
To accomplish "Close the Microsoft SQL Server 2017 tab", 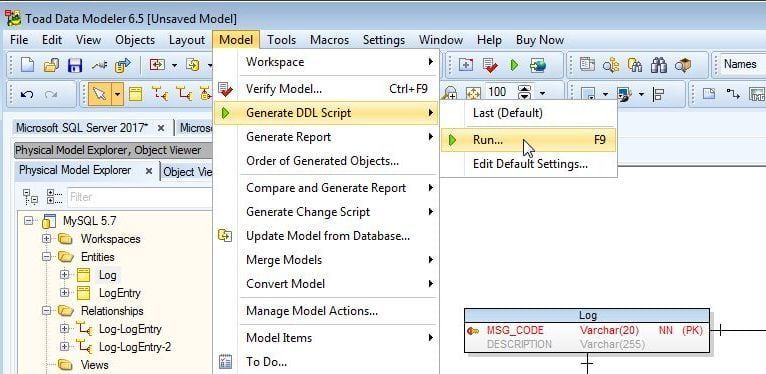I will coord(161,128).
